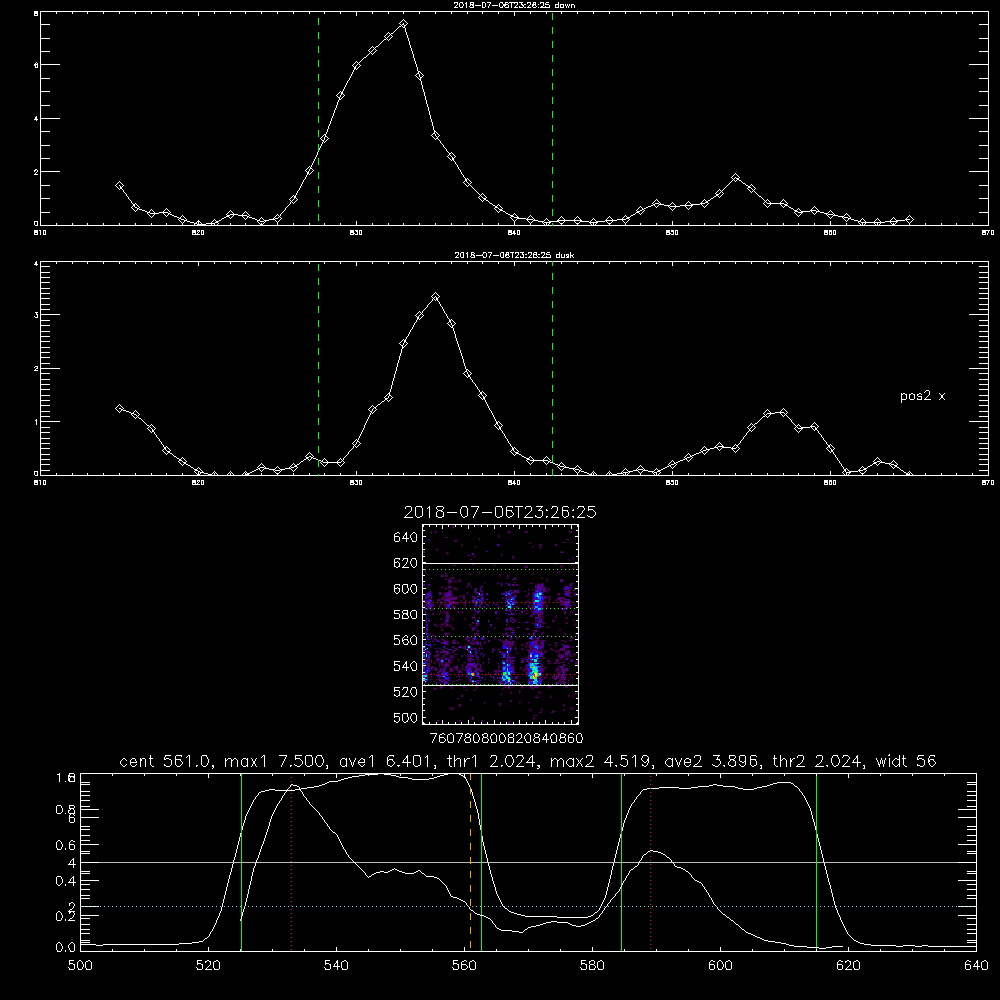Click the highest peak diamond in dusk plot
The height and width of the screenshot is (1000, 1000).
(436, 297)
